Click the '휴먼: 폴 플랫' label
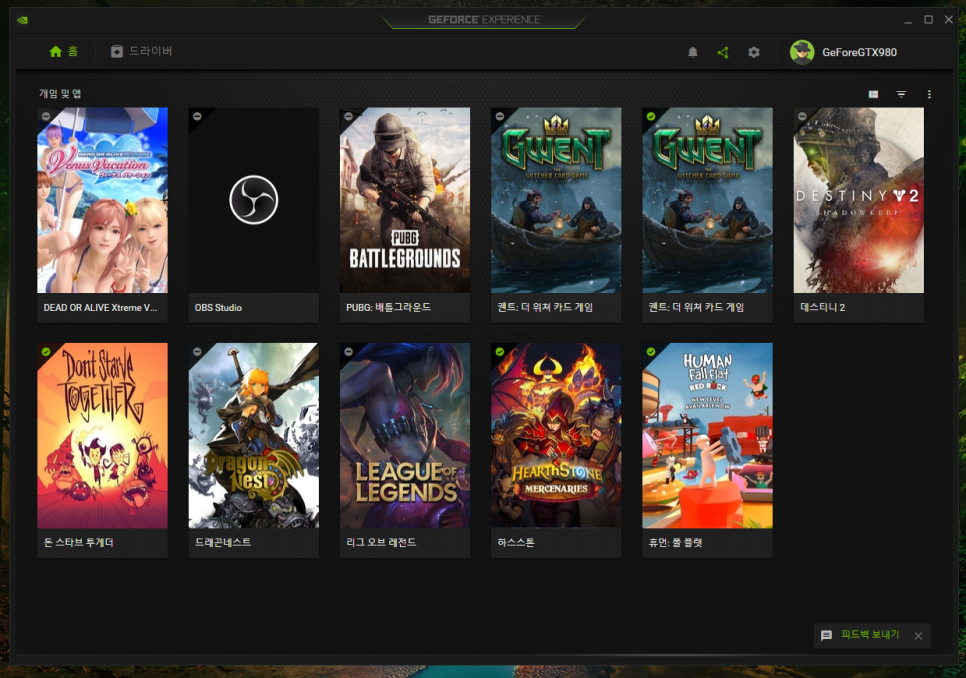The height and width of the screenshot is (678, 966). click(675, 543)
